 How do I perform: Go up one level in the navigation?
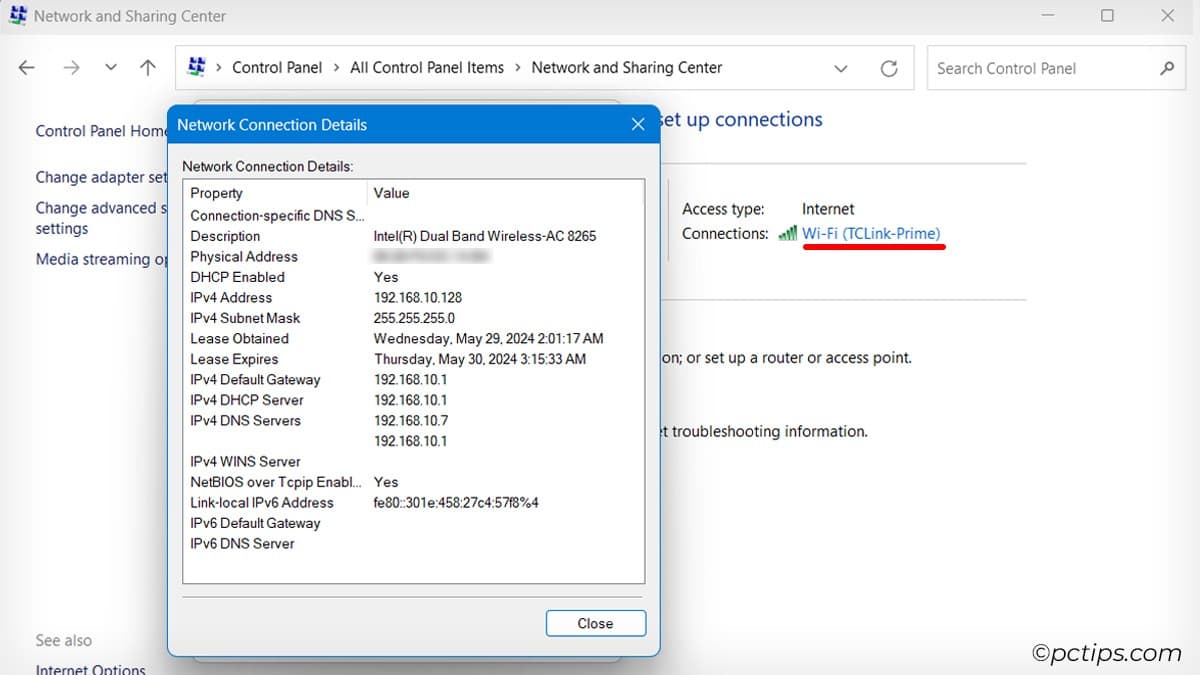click(x=147, y=67)
